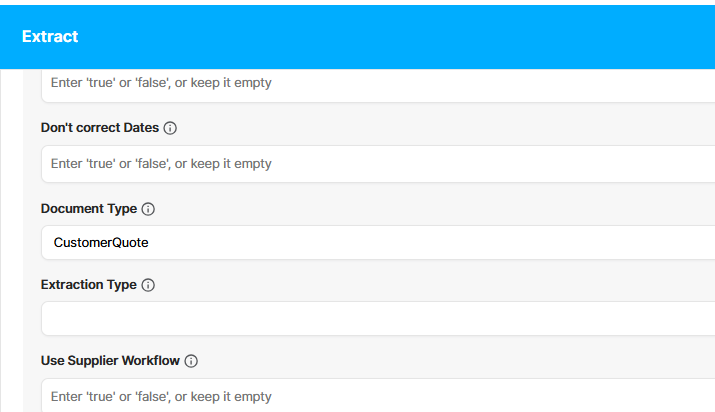Image resolution: width=715 pixels, height=412 pixels.
Task: Select the empty Extraction Type field
Action: 378,319
